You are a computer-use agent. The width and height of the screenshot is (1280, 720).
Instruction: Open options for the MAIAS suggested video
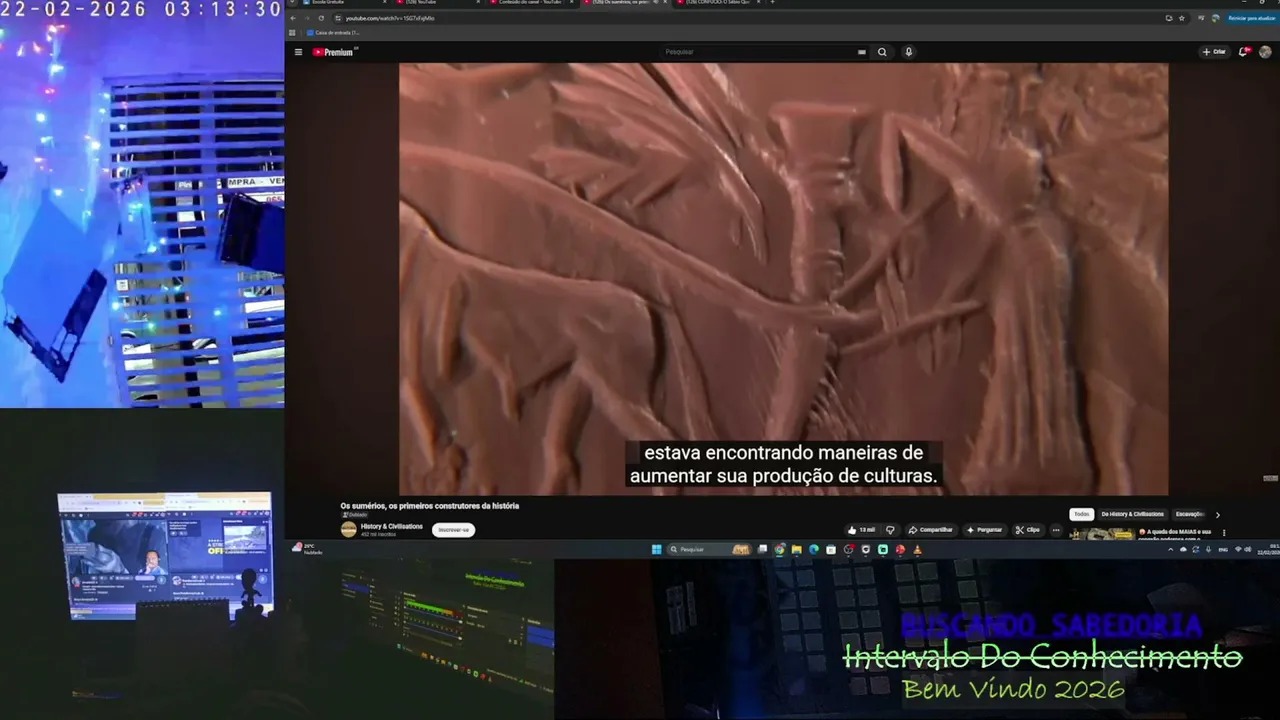click(x=1223, y=533)
